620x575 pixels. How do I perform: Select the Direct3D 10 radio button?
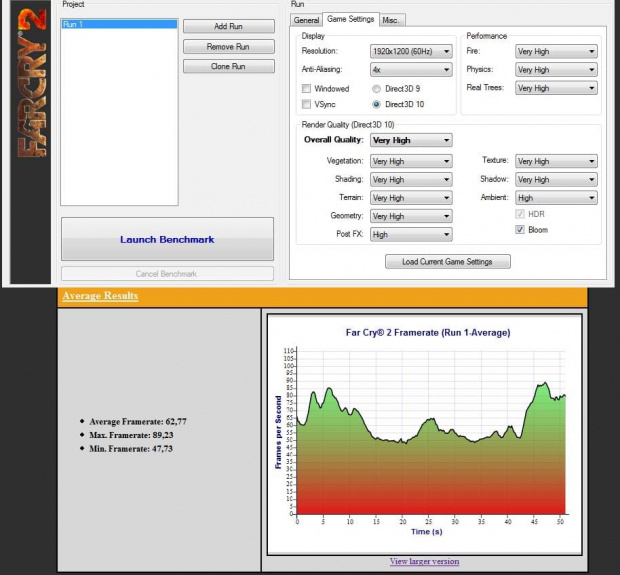point(376,104)
